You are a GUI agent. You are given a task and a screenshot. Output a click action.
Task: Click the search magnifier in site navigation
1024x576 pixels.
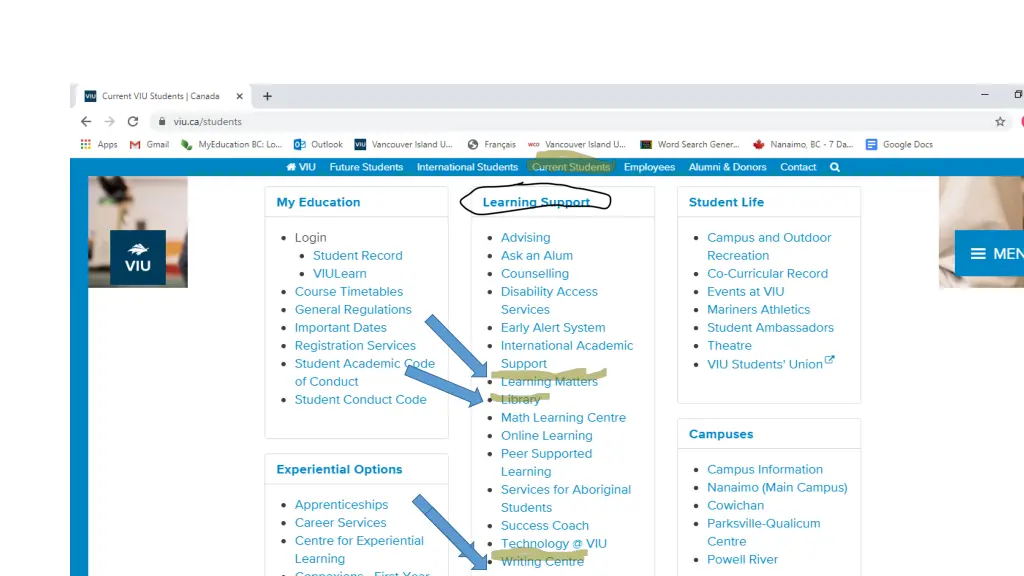tap(835, 167)
